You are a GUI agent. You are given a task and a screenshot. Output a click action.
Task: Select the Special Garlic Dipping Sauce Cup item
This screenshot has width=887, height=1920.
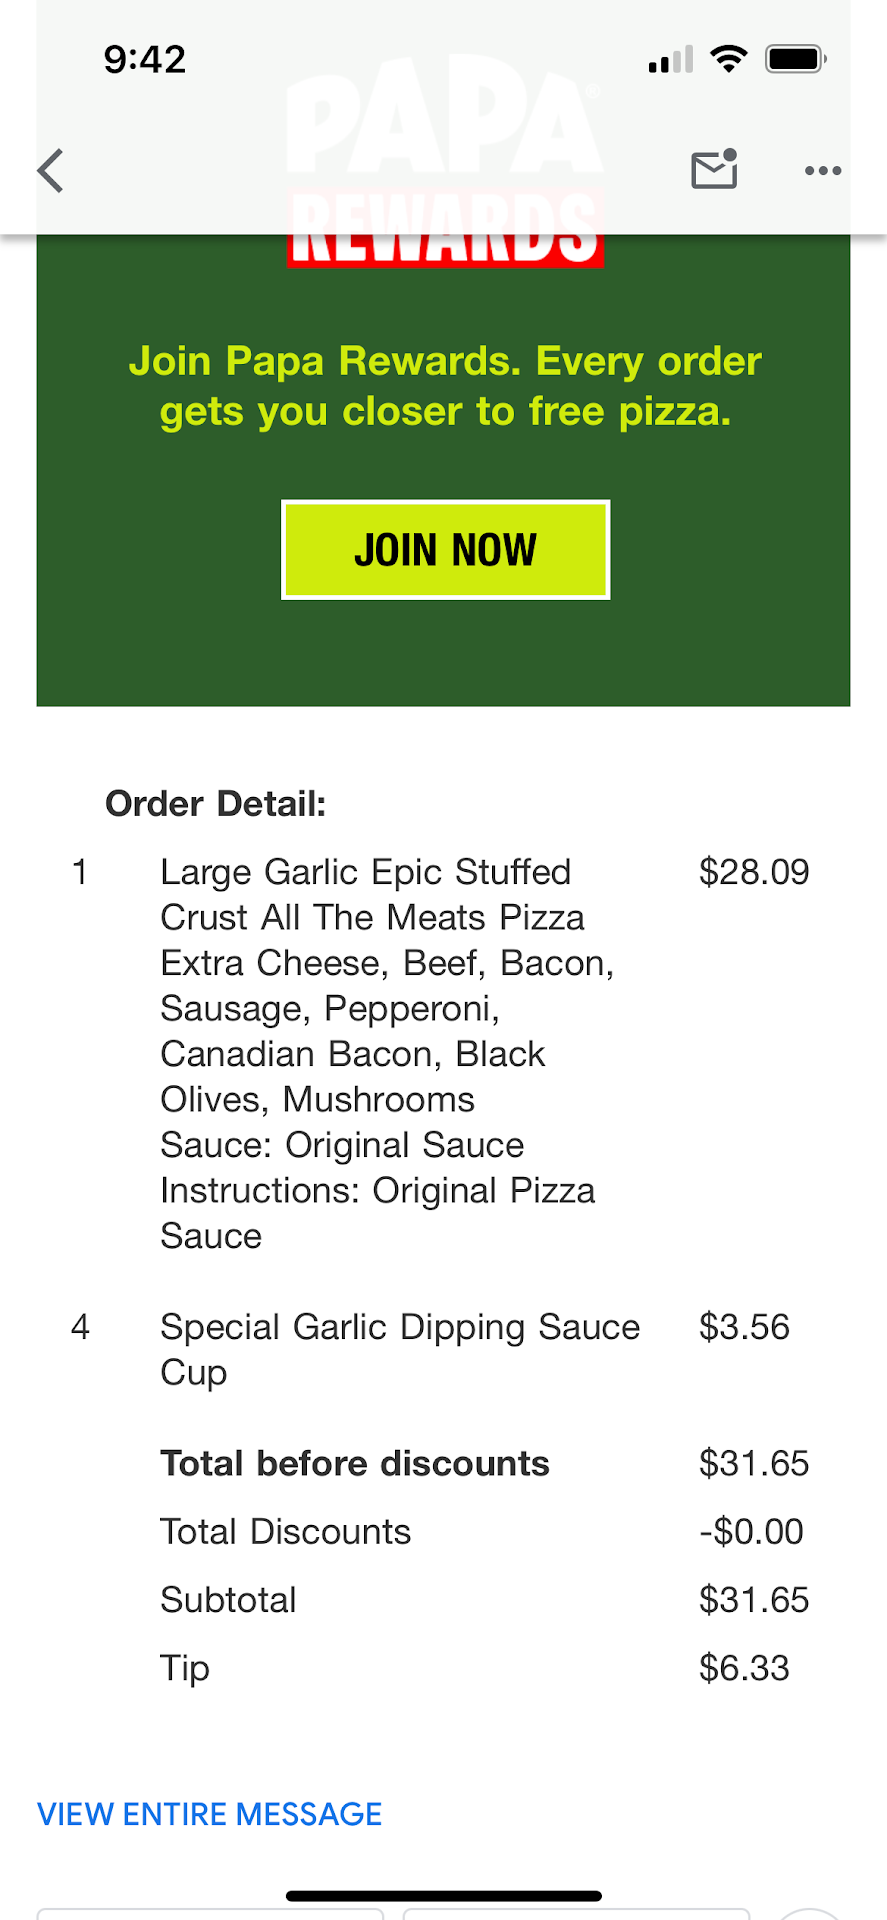pyautogui.click(x=400, y=1348)
